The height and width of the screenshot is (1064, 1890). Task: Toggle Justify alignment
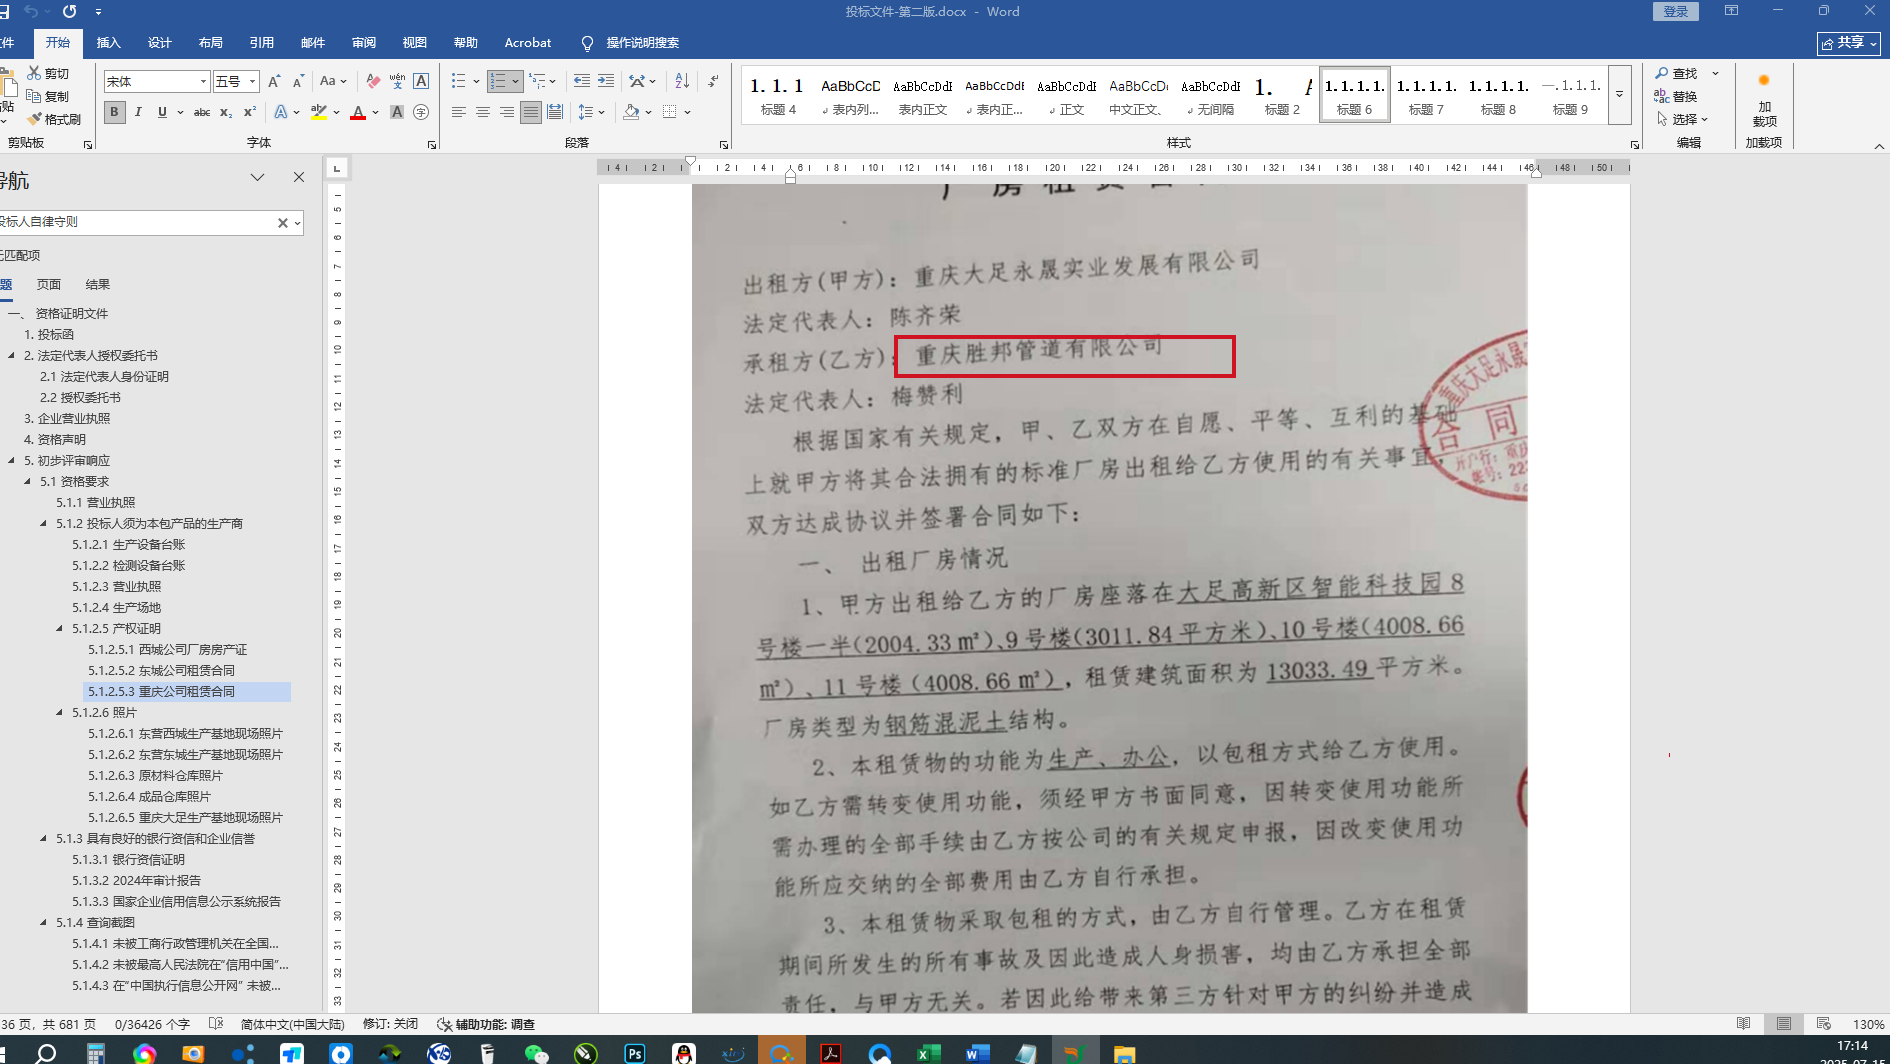(x=531, y=112)
